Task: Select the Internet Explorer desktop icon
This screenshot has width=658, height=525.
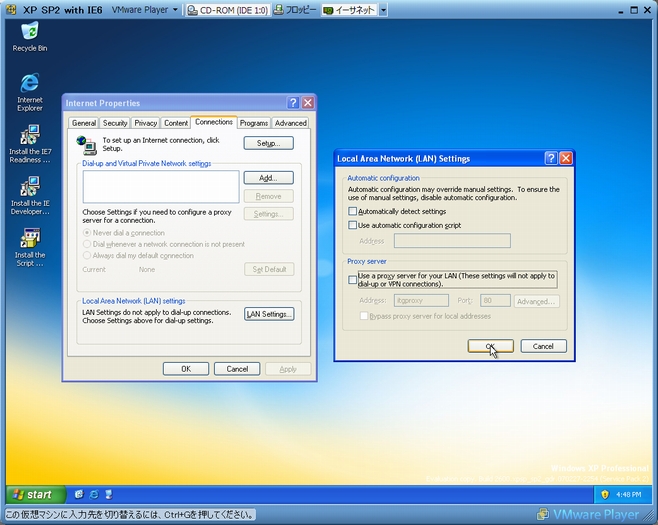Action: pos(29,92)
